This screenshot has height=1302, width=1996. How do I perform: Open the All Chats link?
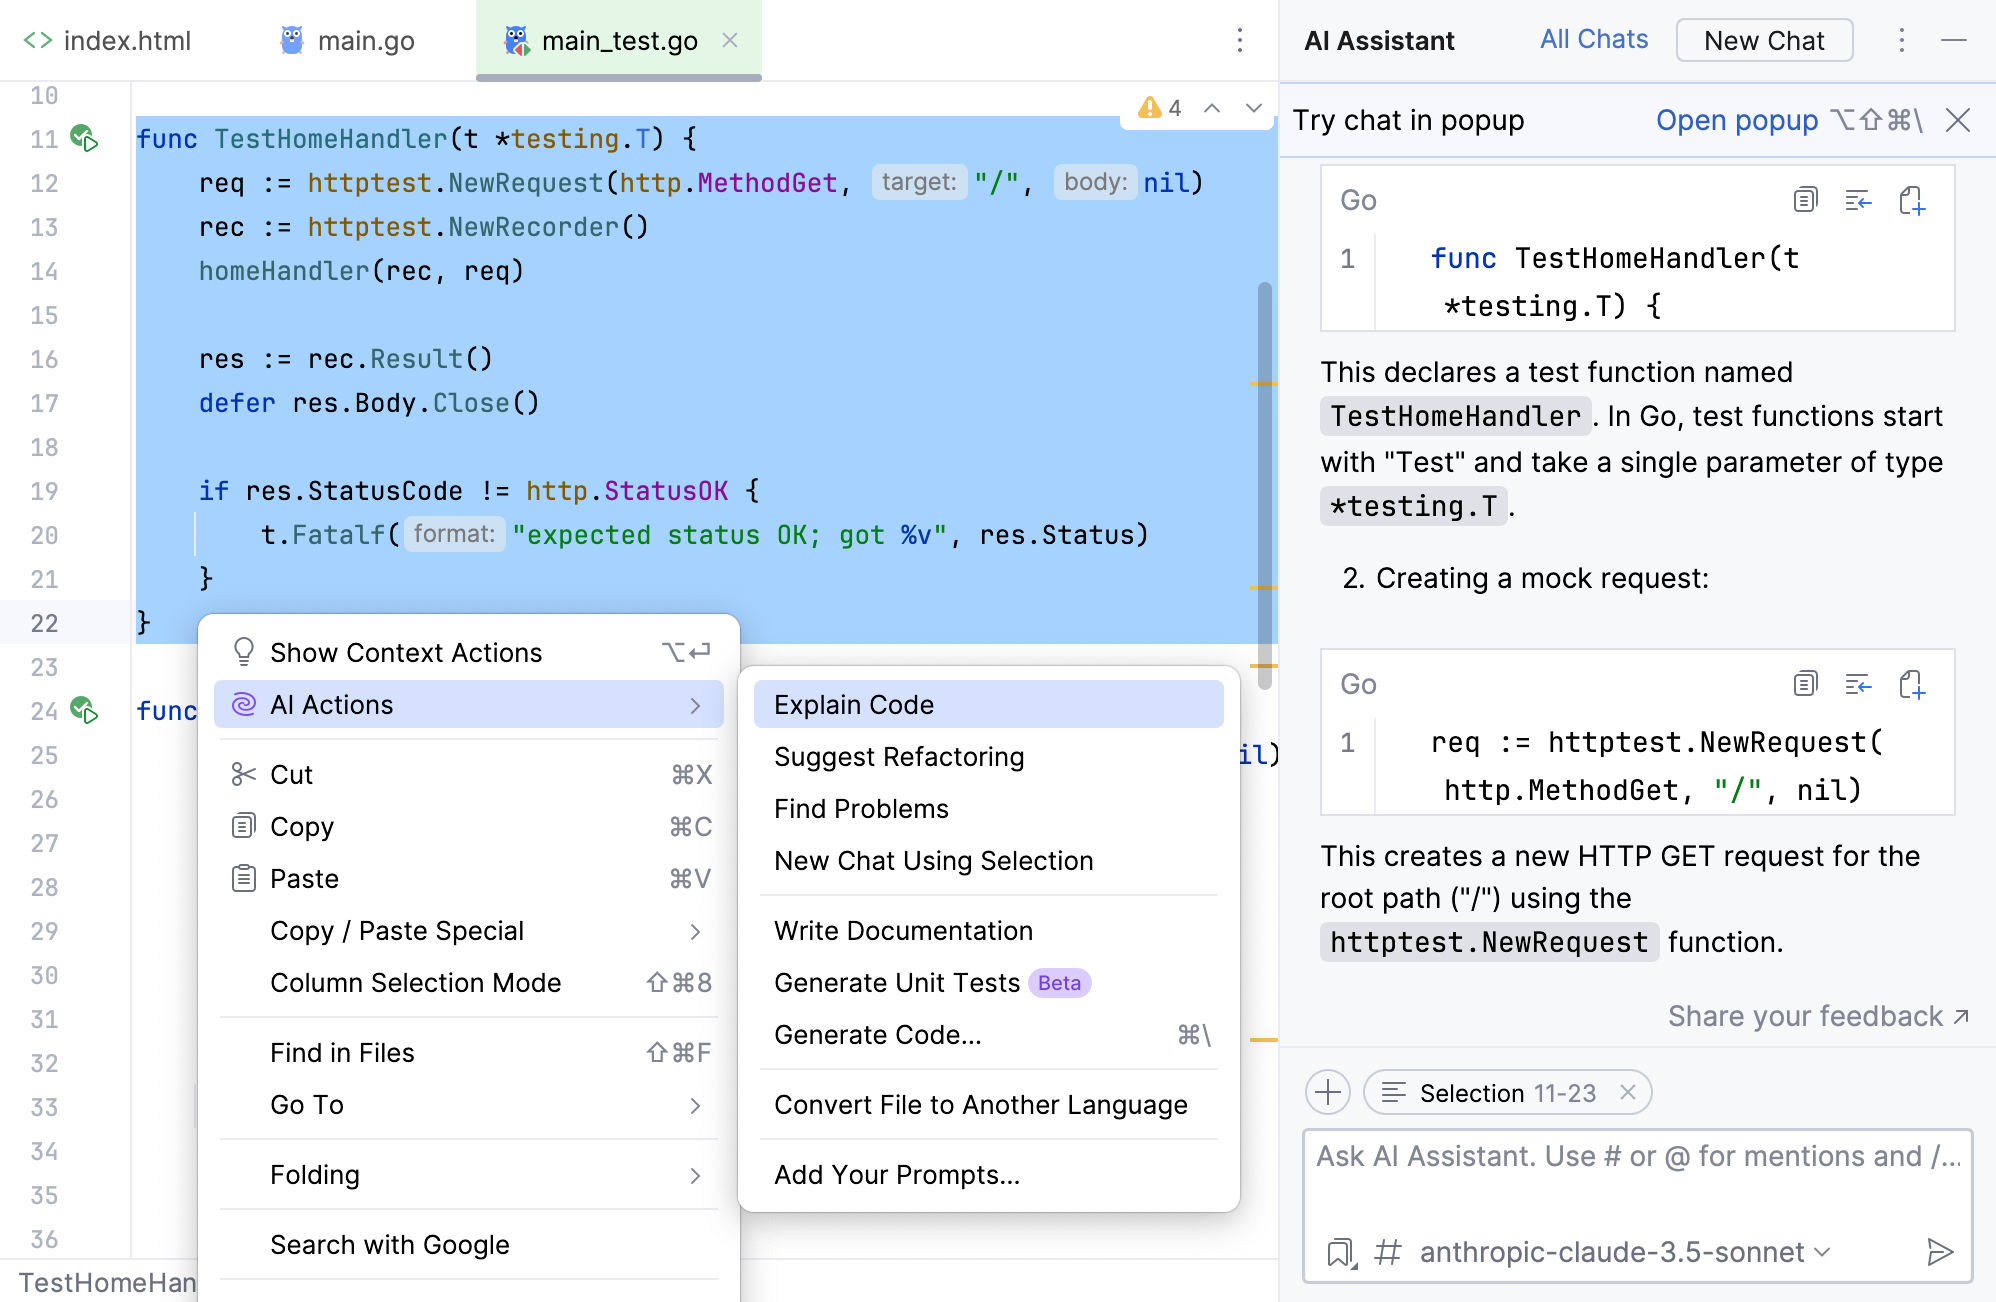(1593, 40)
